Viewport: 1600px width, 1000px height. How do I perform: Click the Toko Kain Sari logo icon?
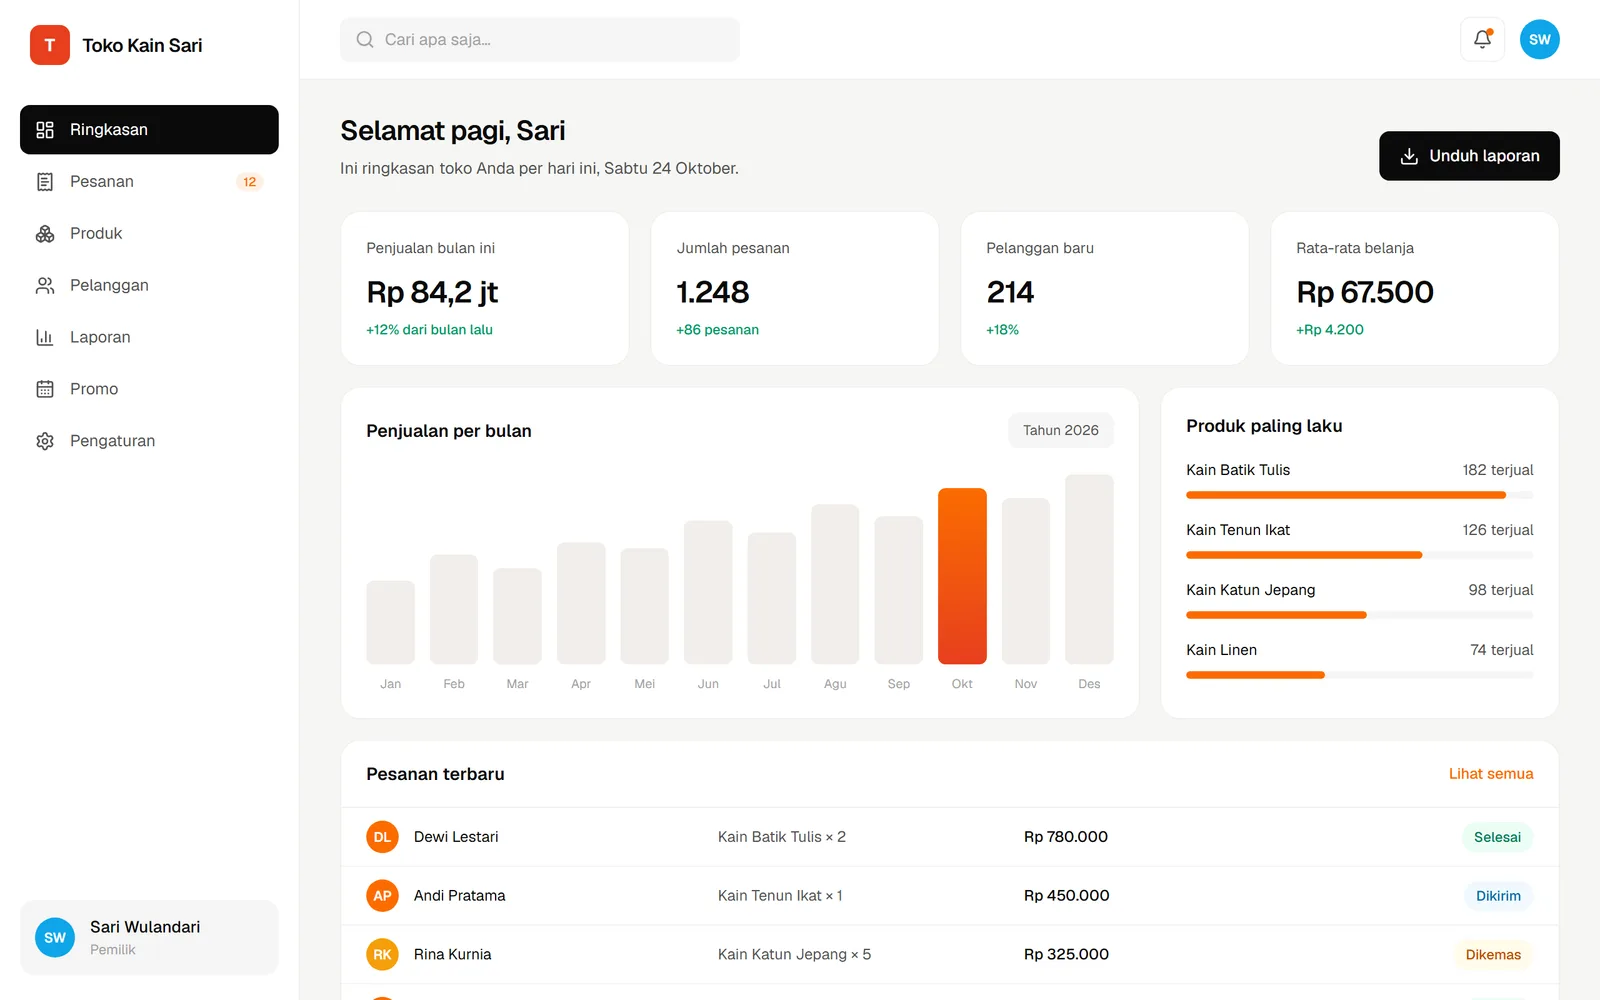point(50,45)
